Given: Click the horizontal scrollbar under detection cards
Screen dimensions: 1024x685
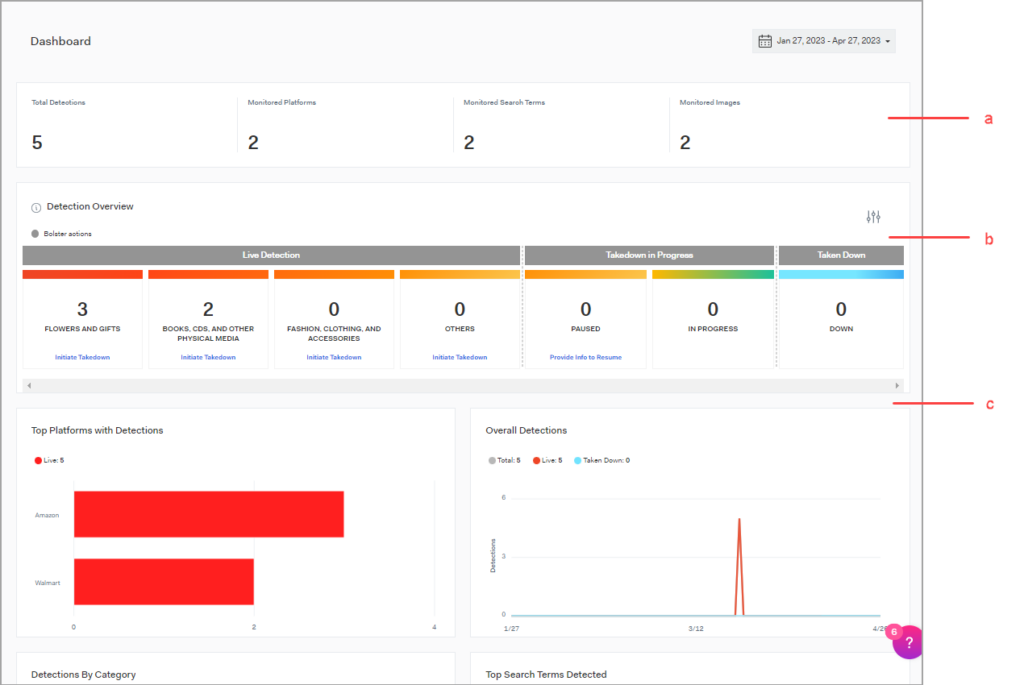Looking at the screenshot, I should 462,385.
